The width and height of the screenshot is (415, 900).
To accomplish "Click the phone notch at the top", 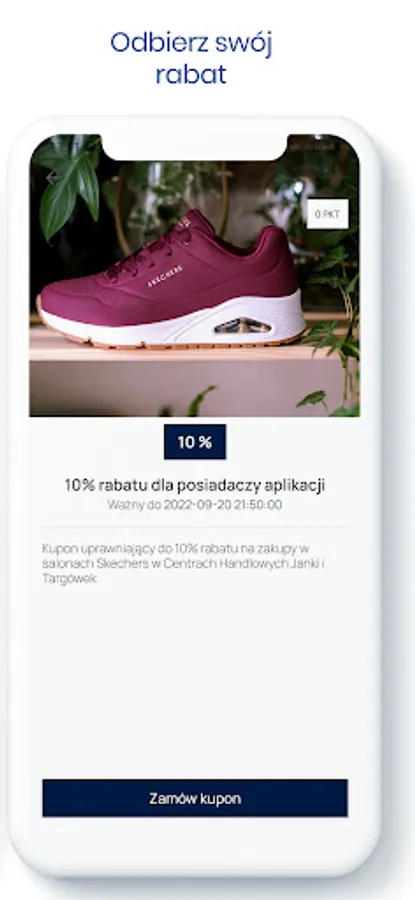I will point(195,147).
